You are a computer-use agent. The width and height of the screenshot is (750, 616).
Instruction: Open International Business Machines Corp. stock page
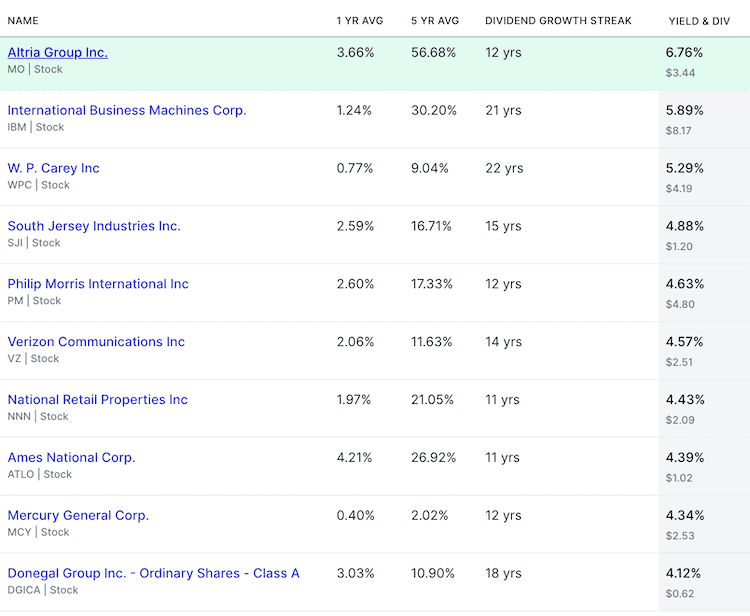point(126,110)
